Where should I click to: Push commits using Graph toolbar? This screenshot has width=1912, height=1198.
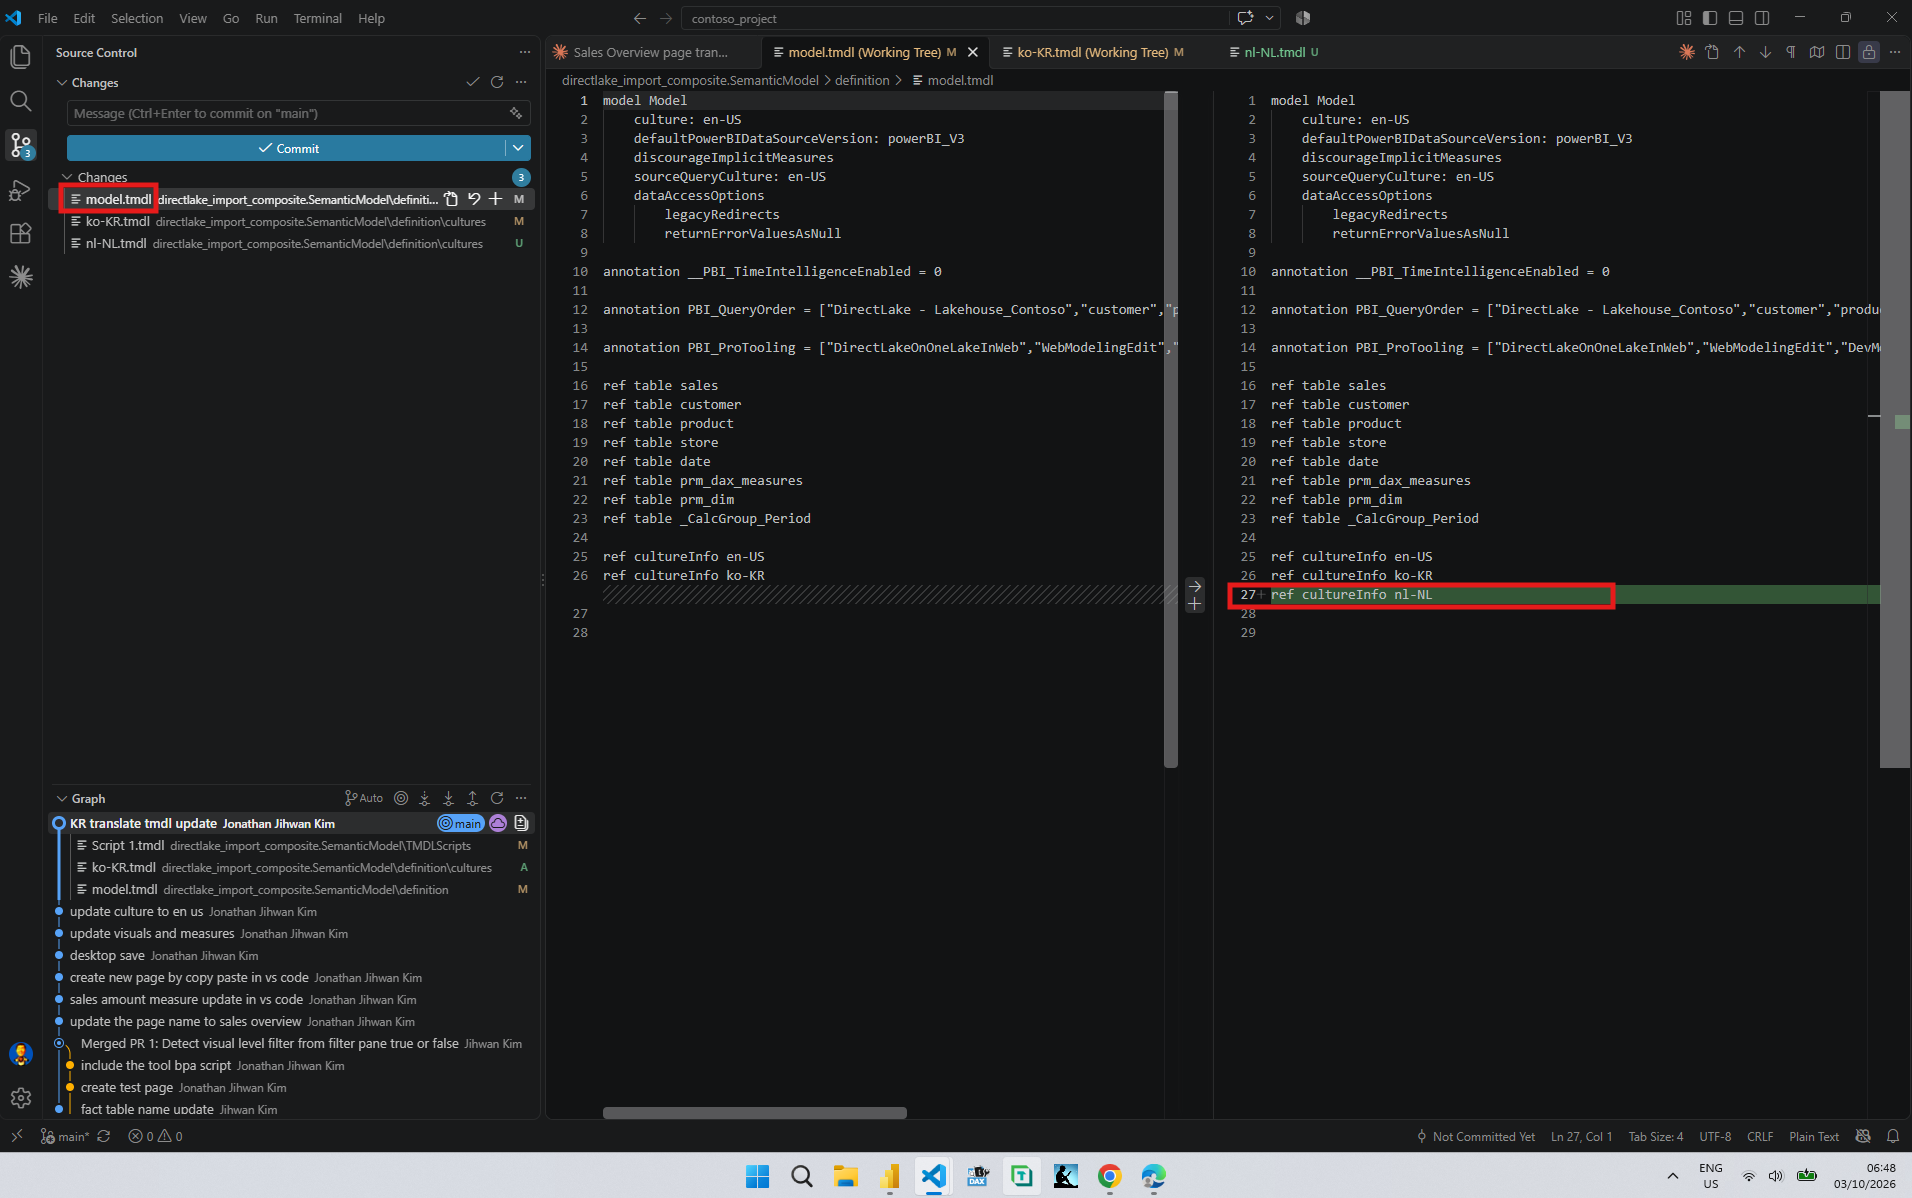472,798
